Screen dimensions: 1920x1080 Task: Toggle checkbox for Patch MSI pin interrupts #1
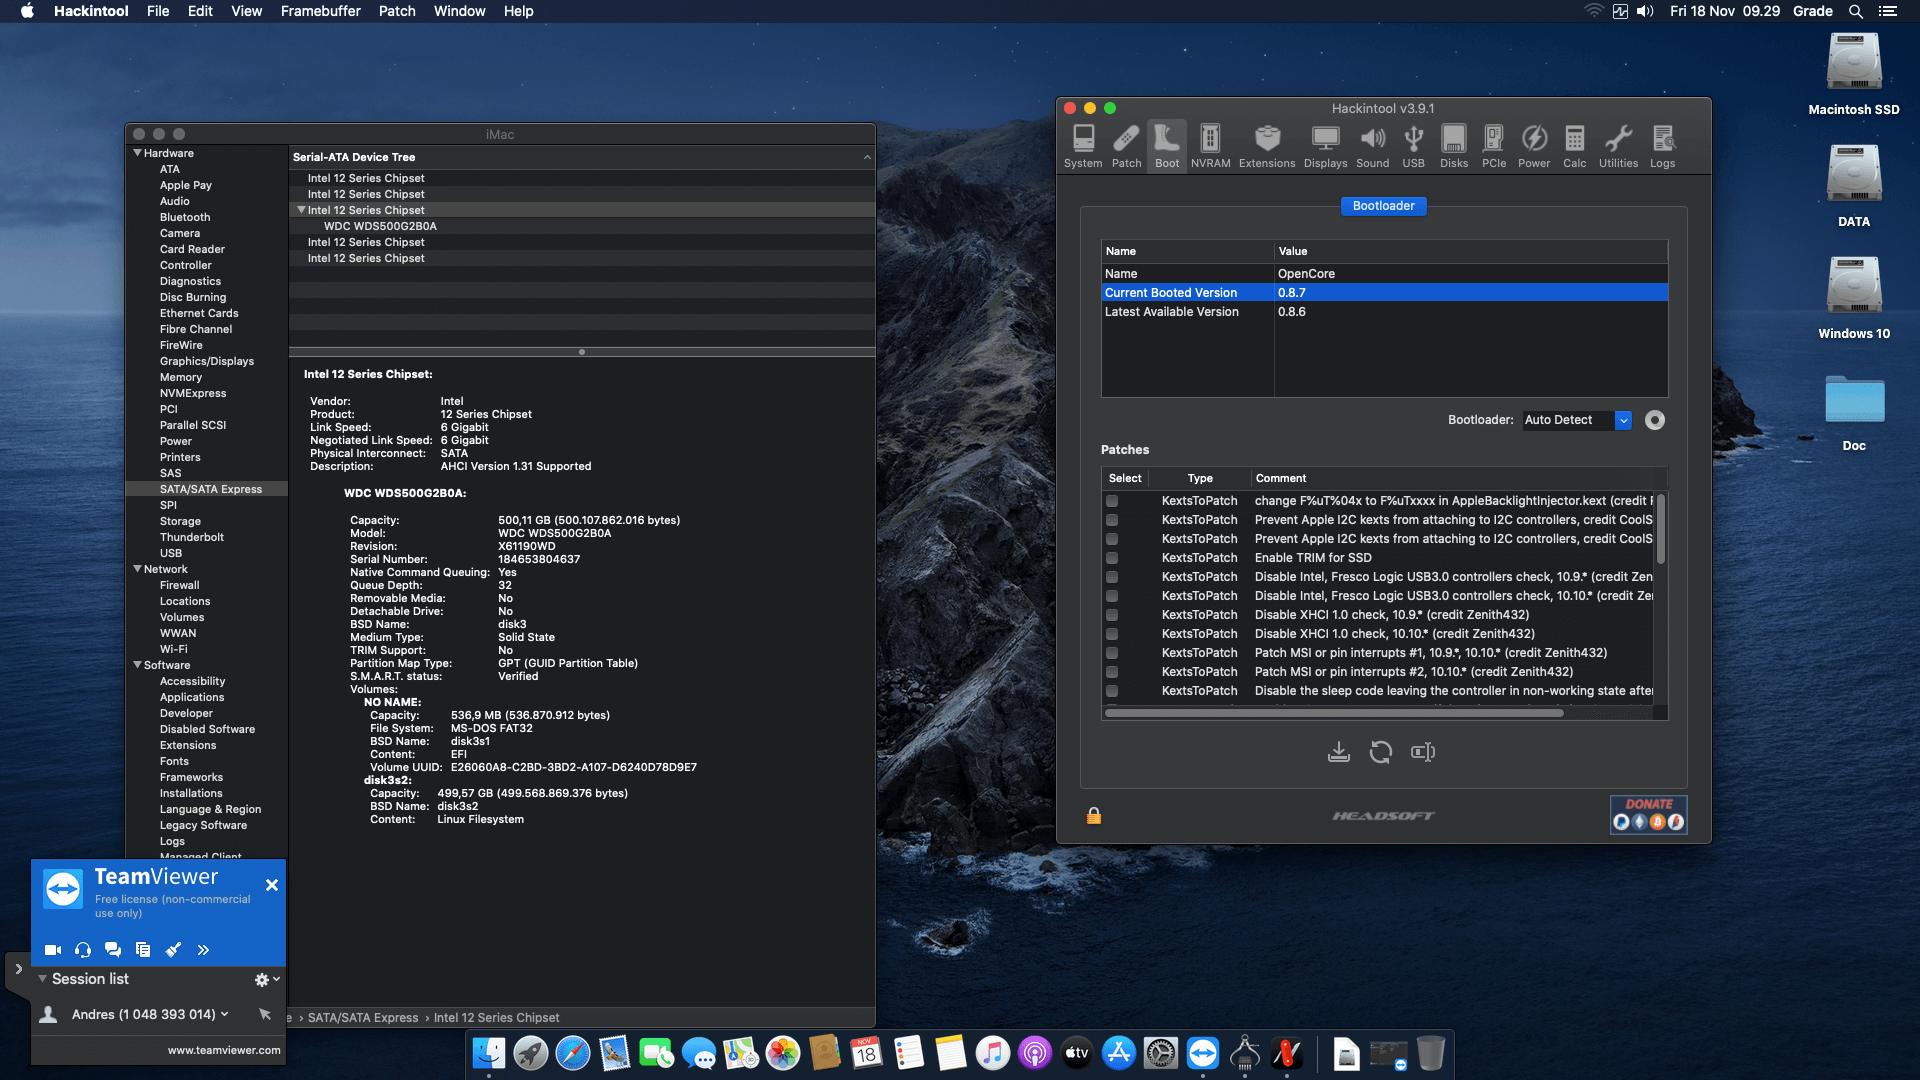[x=1112, y=653]
